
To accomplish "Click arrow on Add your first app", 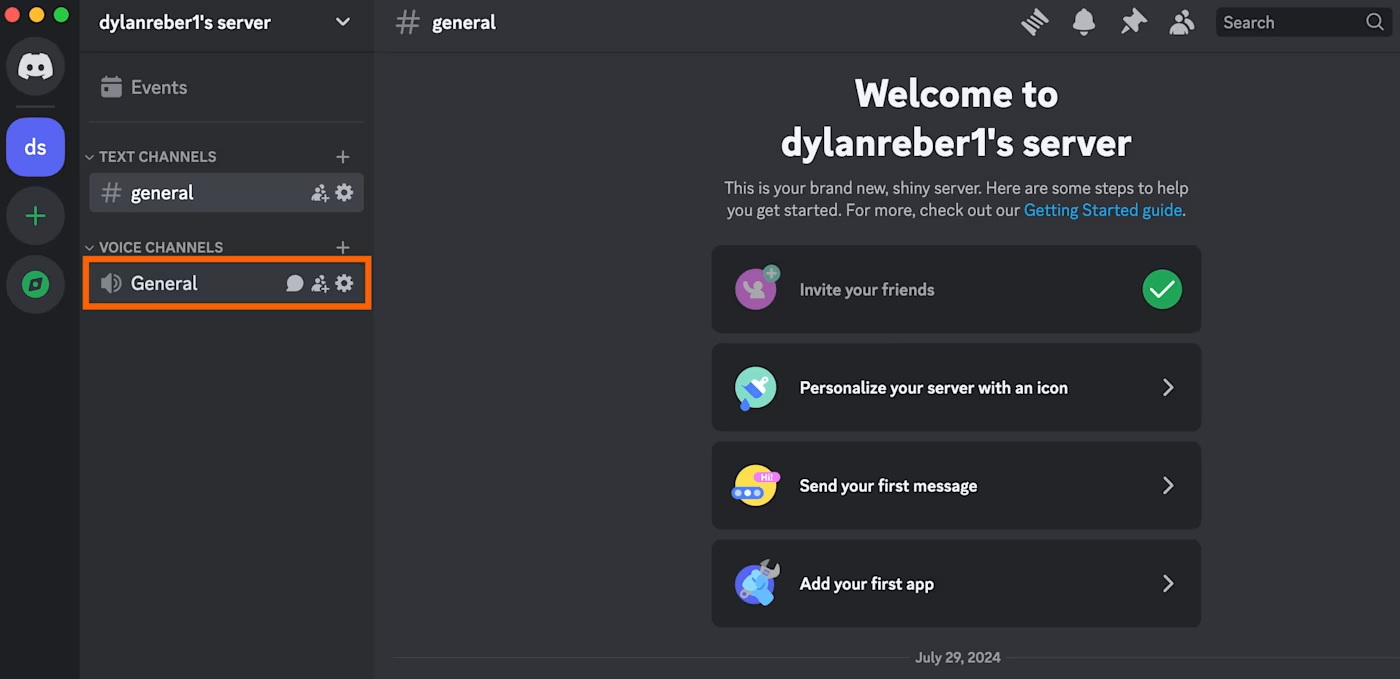I will tap(1168, 584).
